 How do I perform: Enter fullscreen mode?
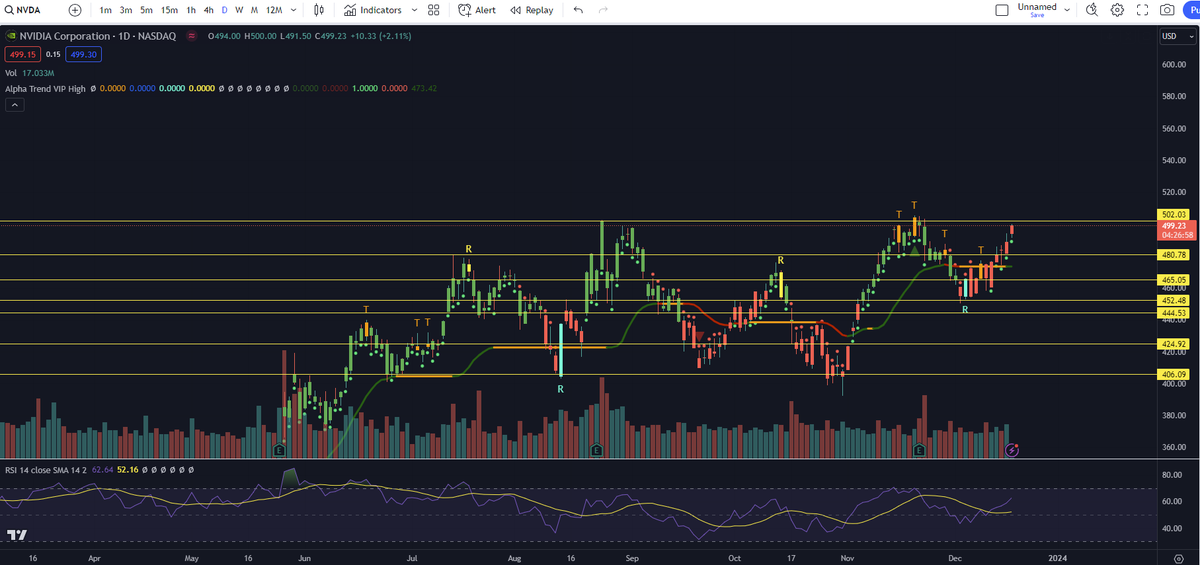click(x=1142, y=10)
